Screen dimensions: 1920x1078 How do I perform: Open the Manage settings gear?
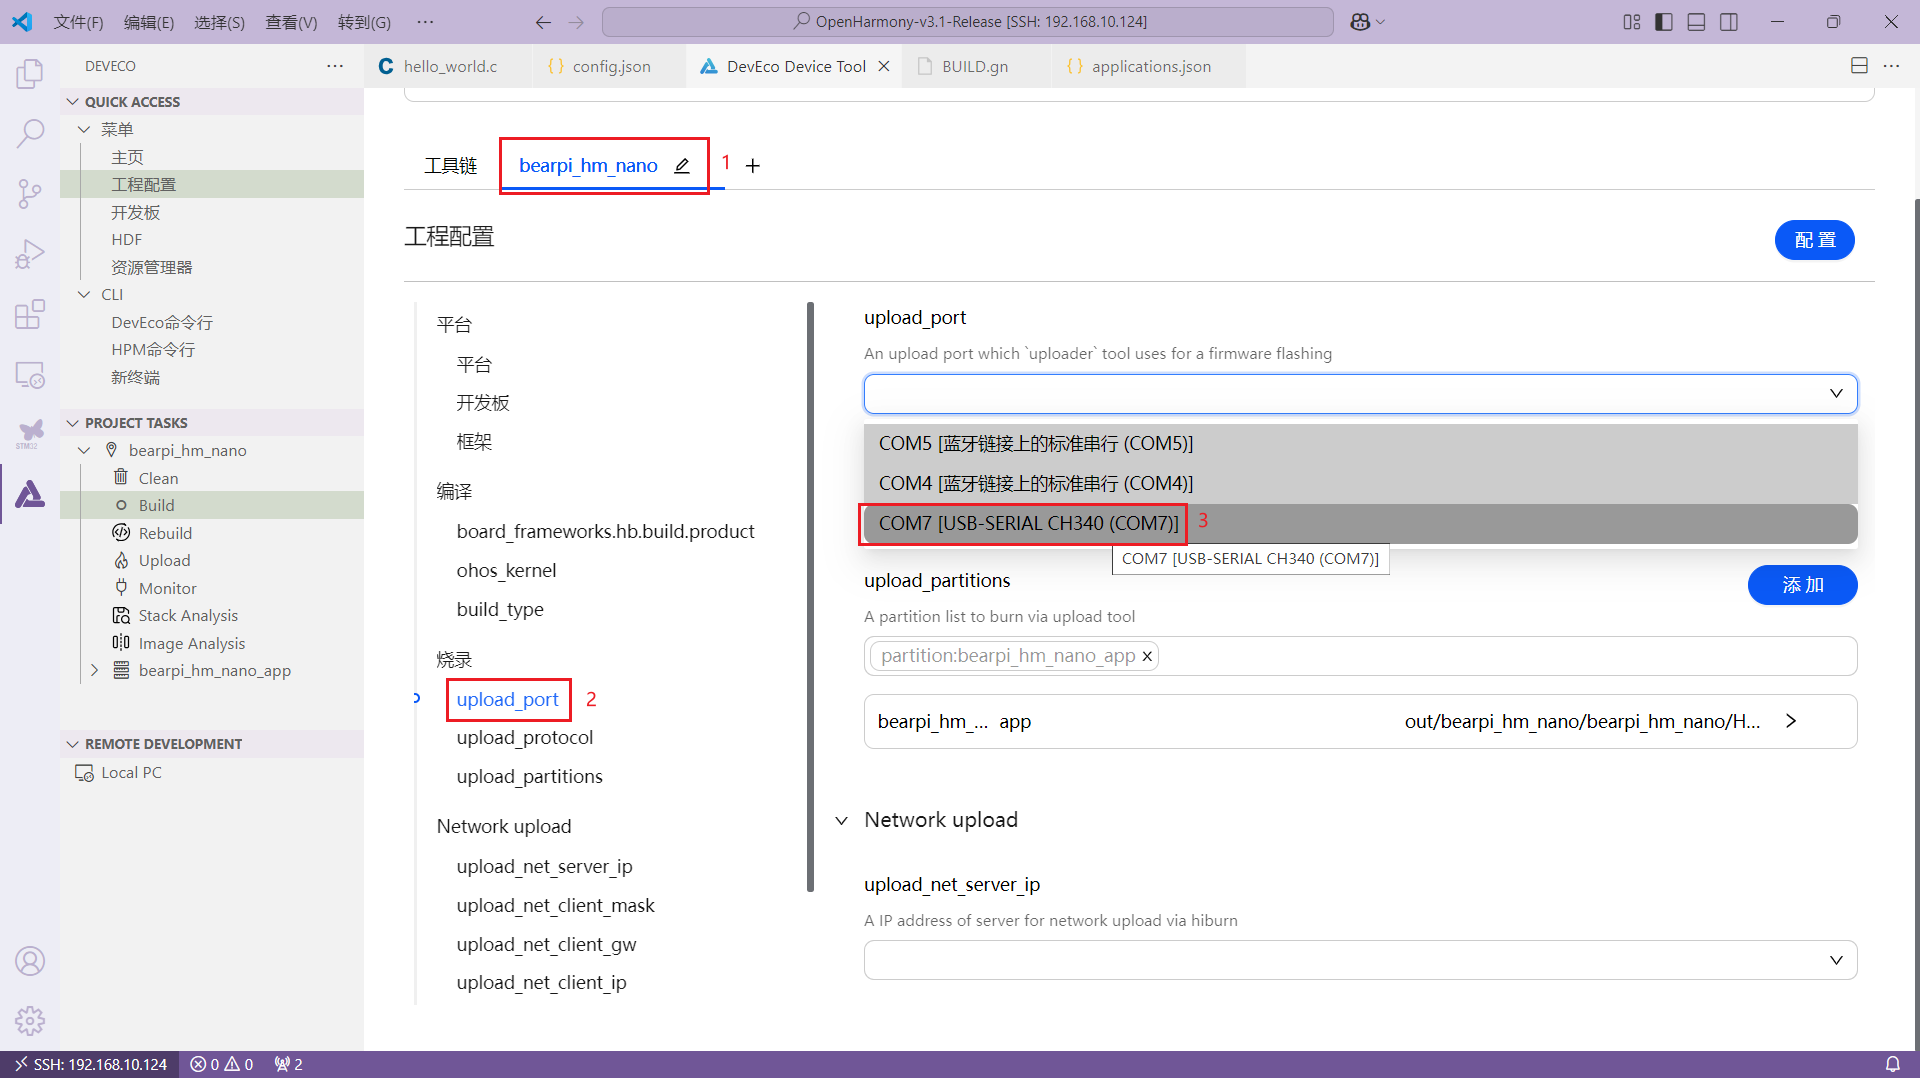point(30,1020)
